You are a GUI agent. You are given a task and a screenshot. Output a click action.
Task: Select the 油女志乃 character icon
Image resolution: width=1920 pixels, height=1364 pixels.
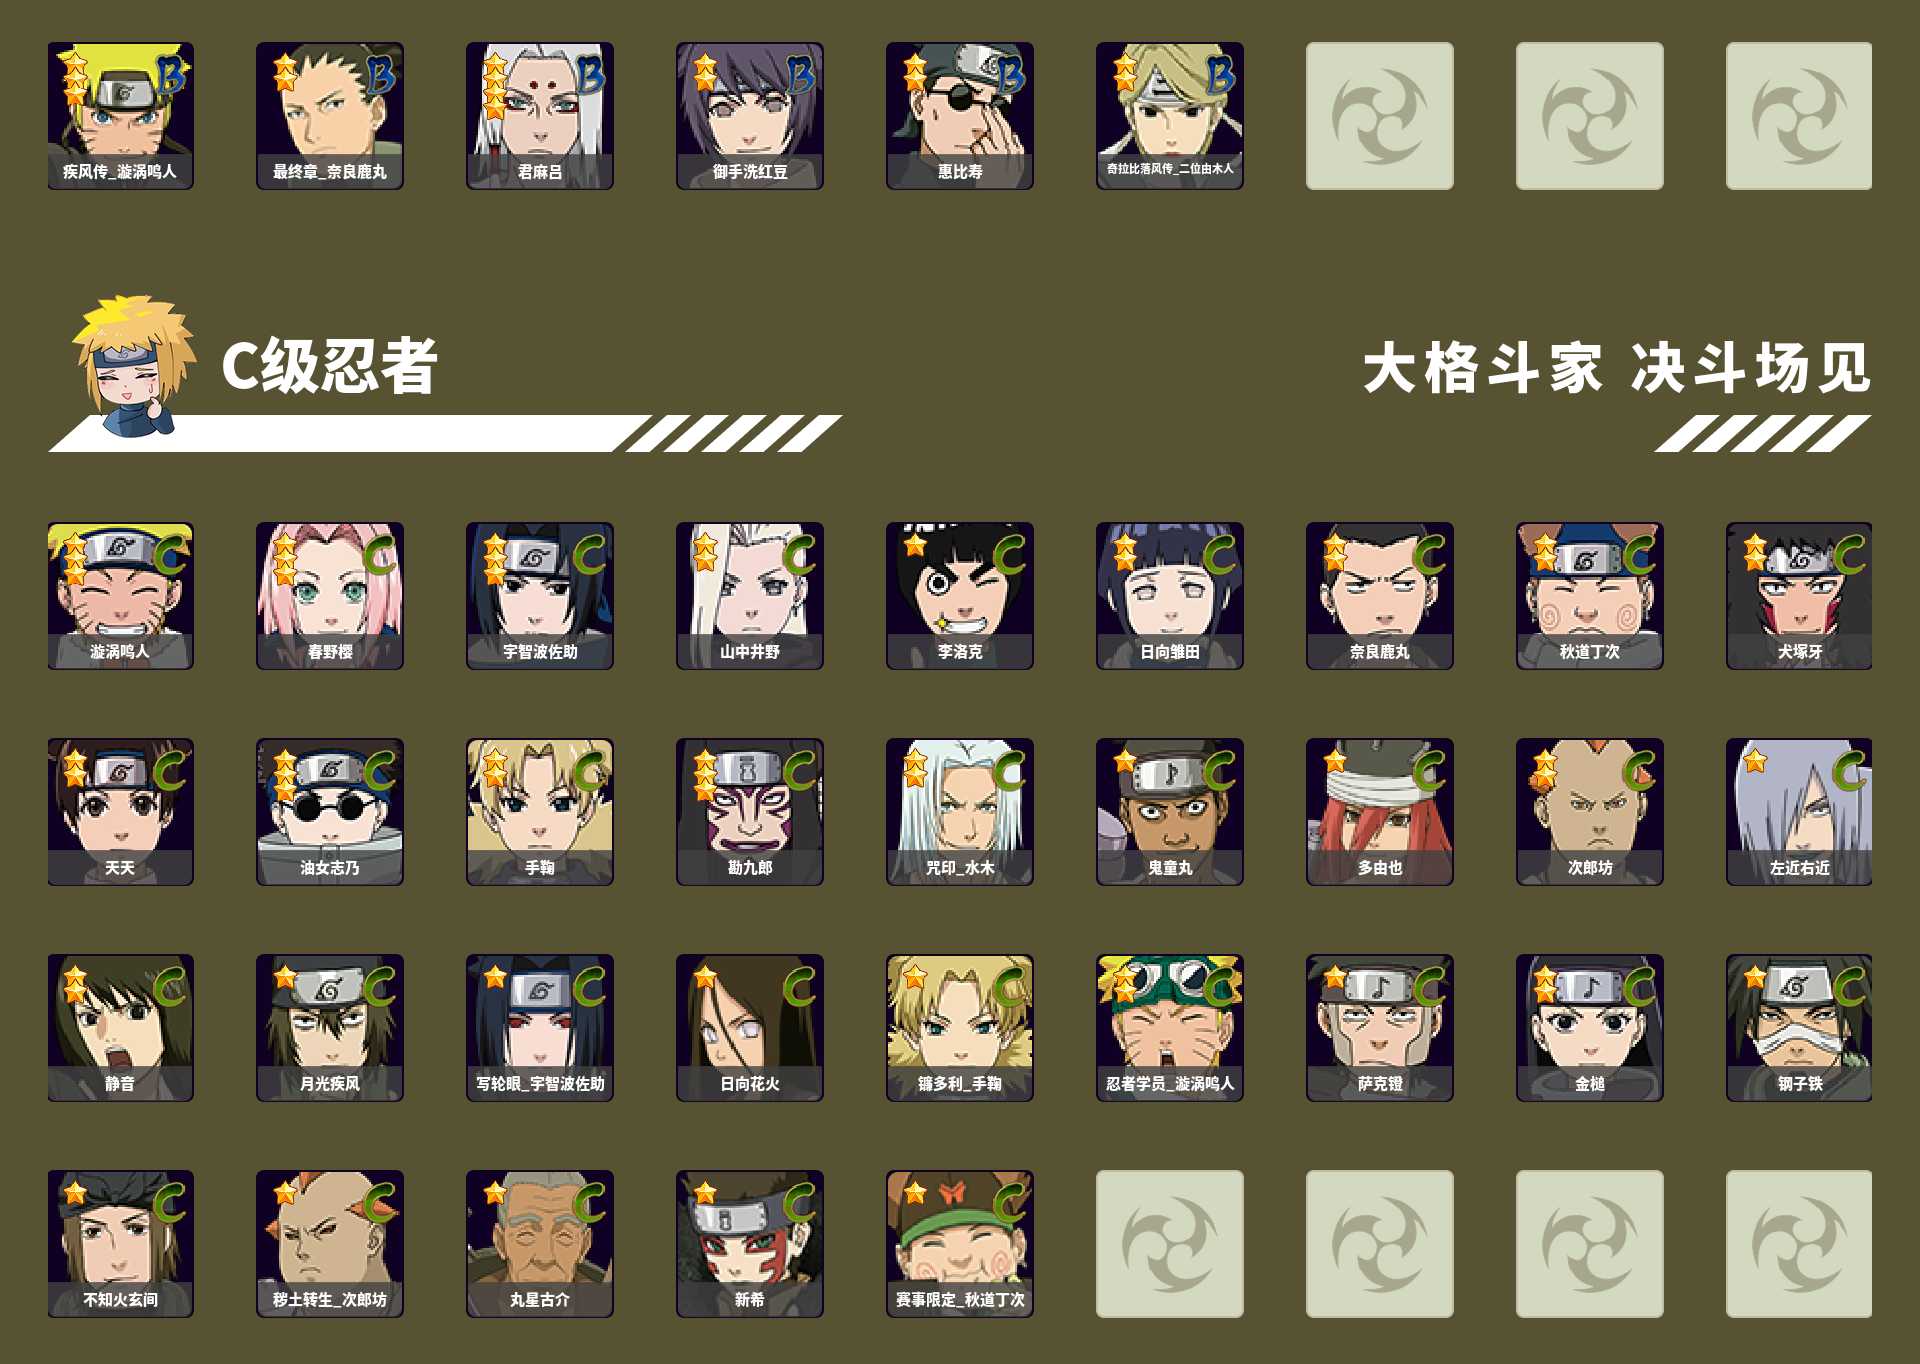(330, 812)
